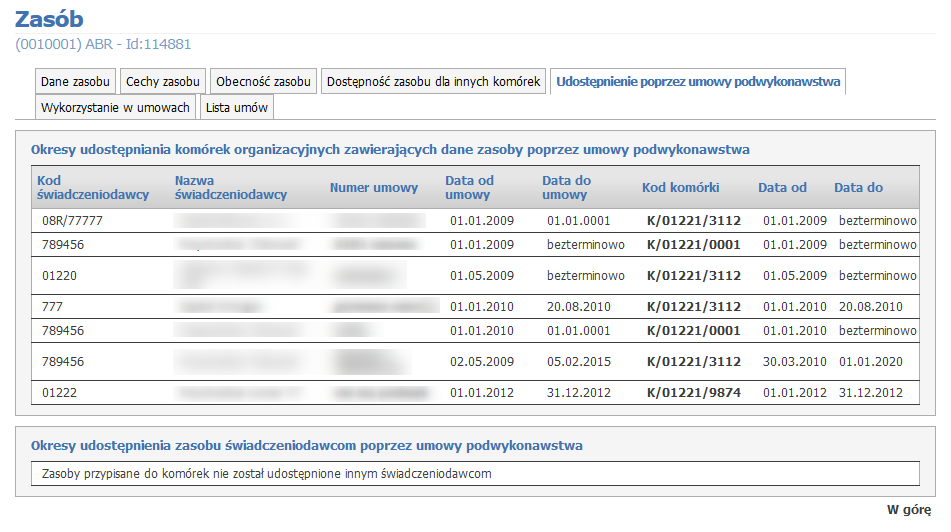Screen dimensions: 951x532
Task: Click the 05.02.2015 contract end date
Action: pos(579,362)
